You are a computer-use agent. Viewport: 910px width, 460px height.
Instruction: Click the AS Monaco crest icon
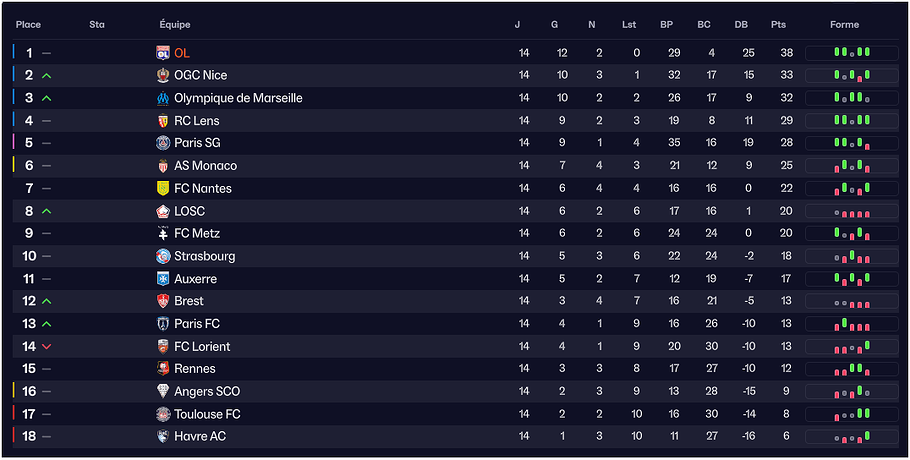click(x=163, y=166)
